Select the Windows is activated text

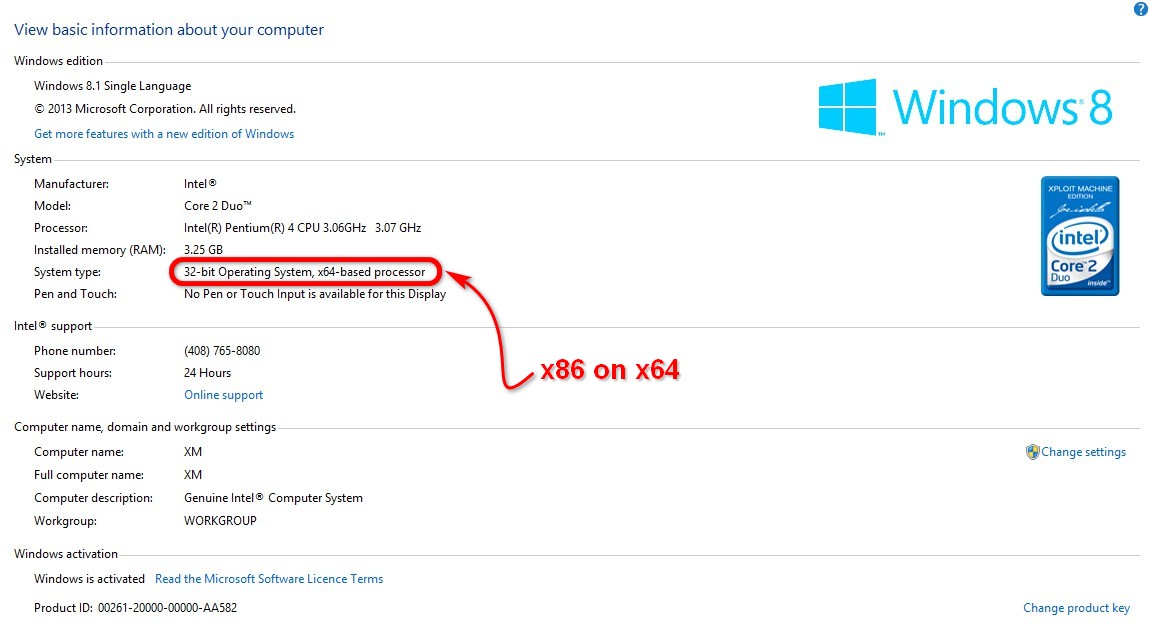click(89, 578)
